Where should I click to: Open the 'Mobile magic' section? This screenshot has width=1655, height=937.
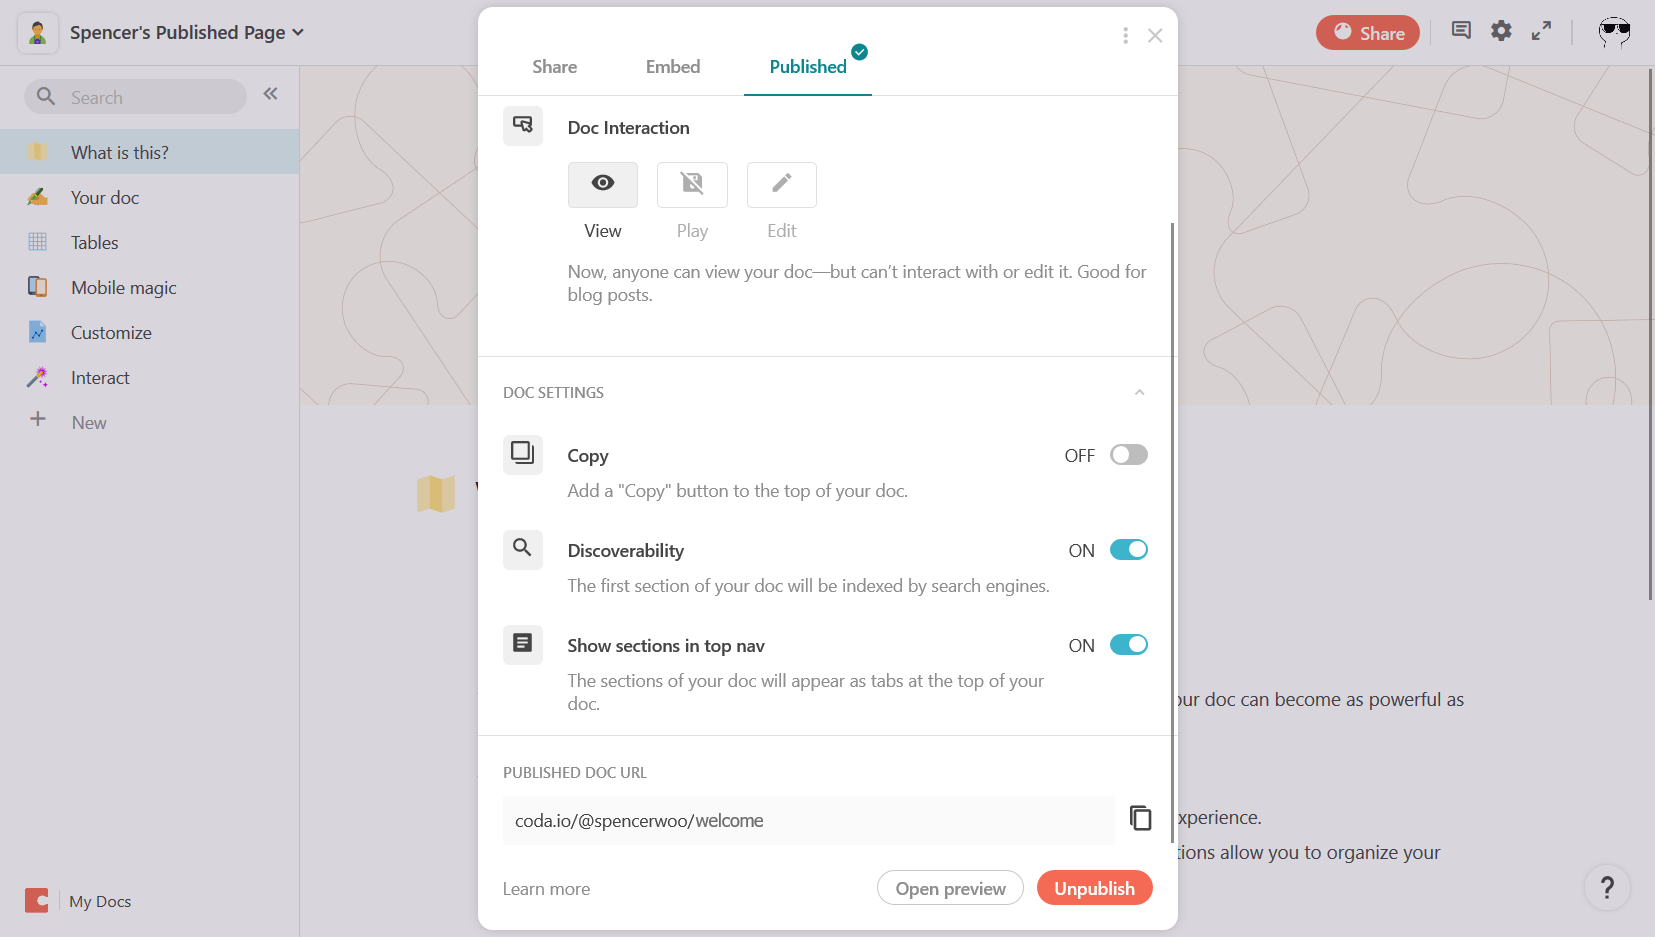click(x=150, y=287)
